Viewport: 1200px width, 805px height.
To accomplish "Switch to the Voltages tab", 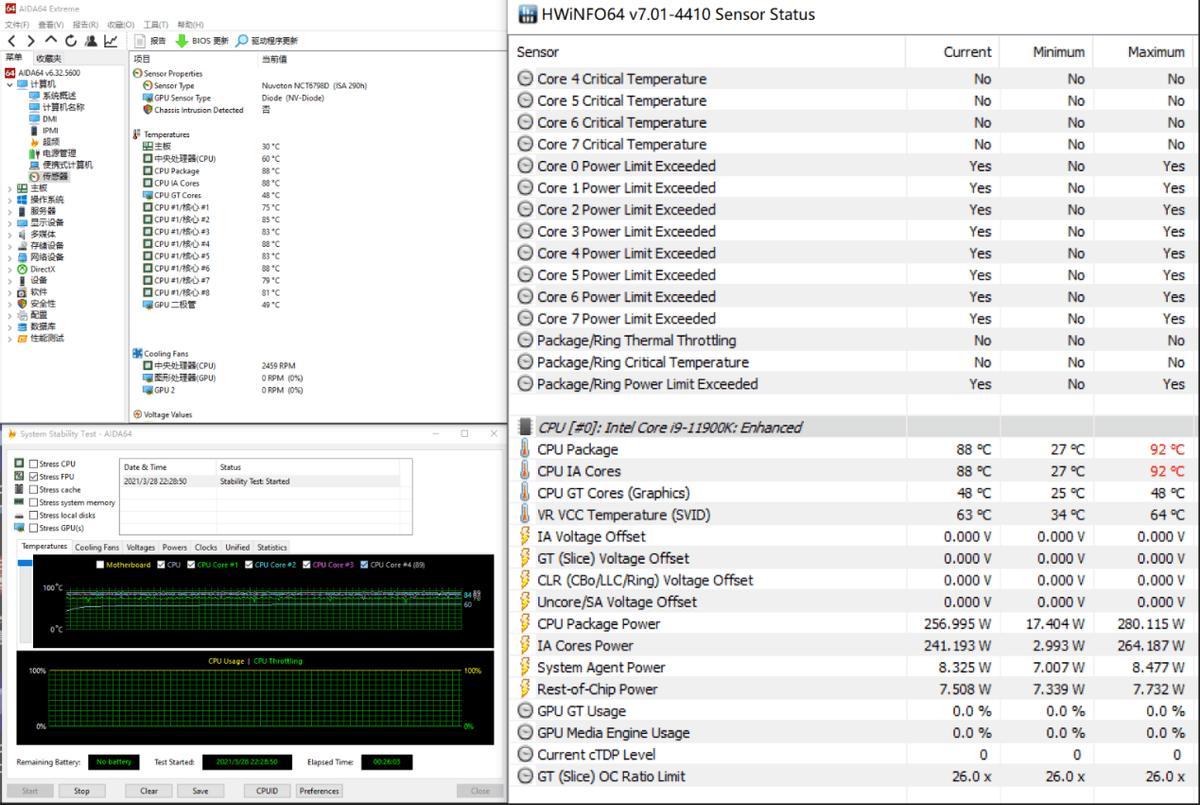I will [141, 547].
